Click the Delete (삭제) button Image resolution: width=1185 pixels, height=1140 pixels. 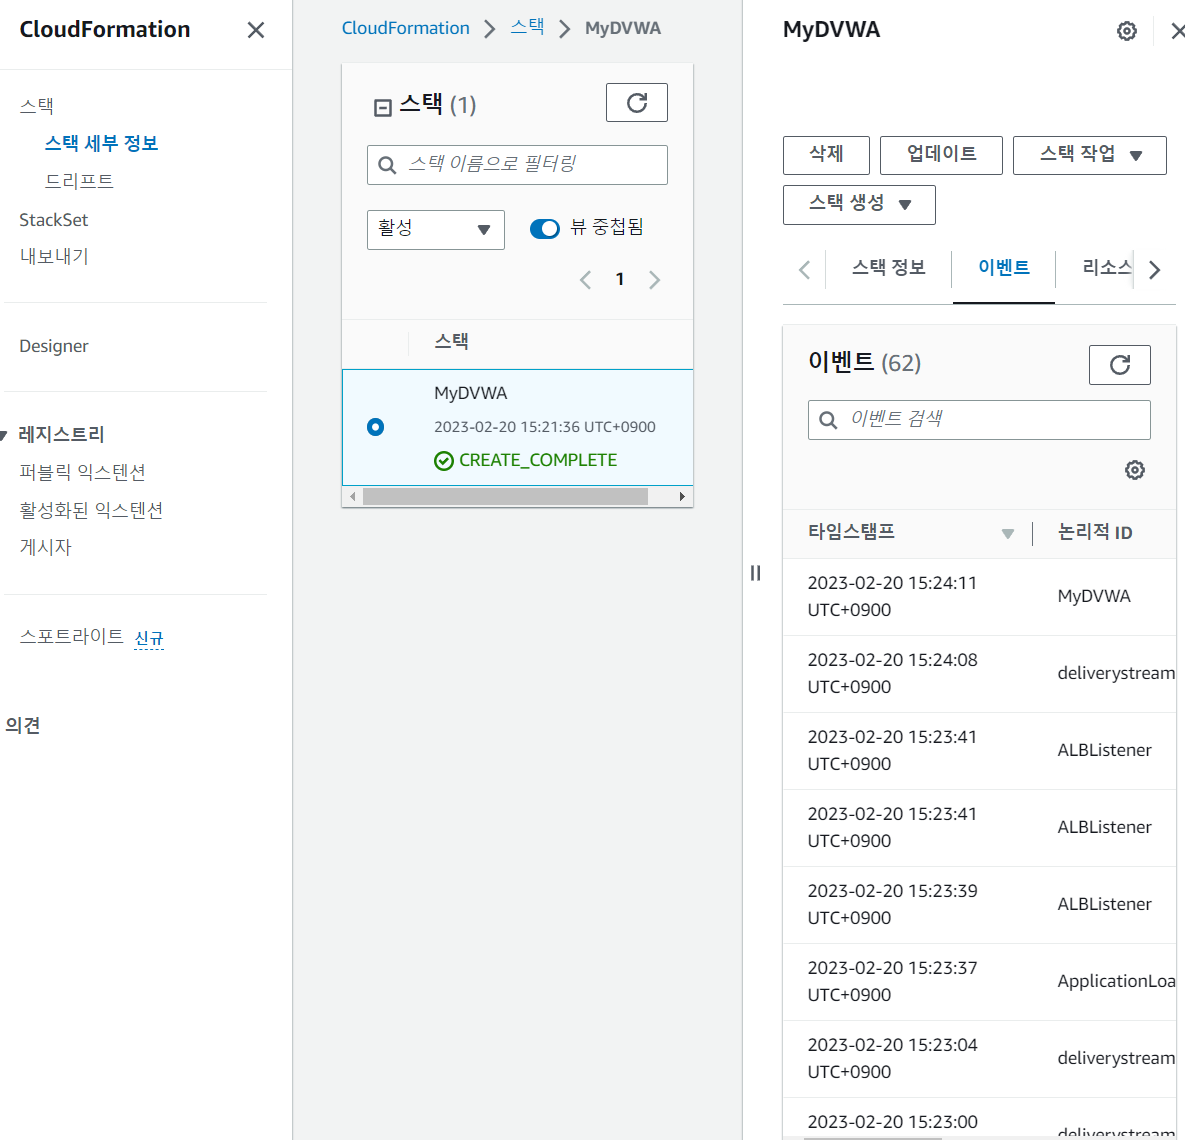click(826, 155)
